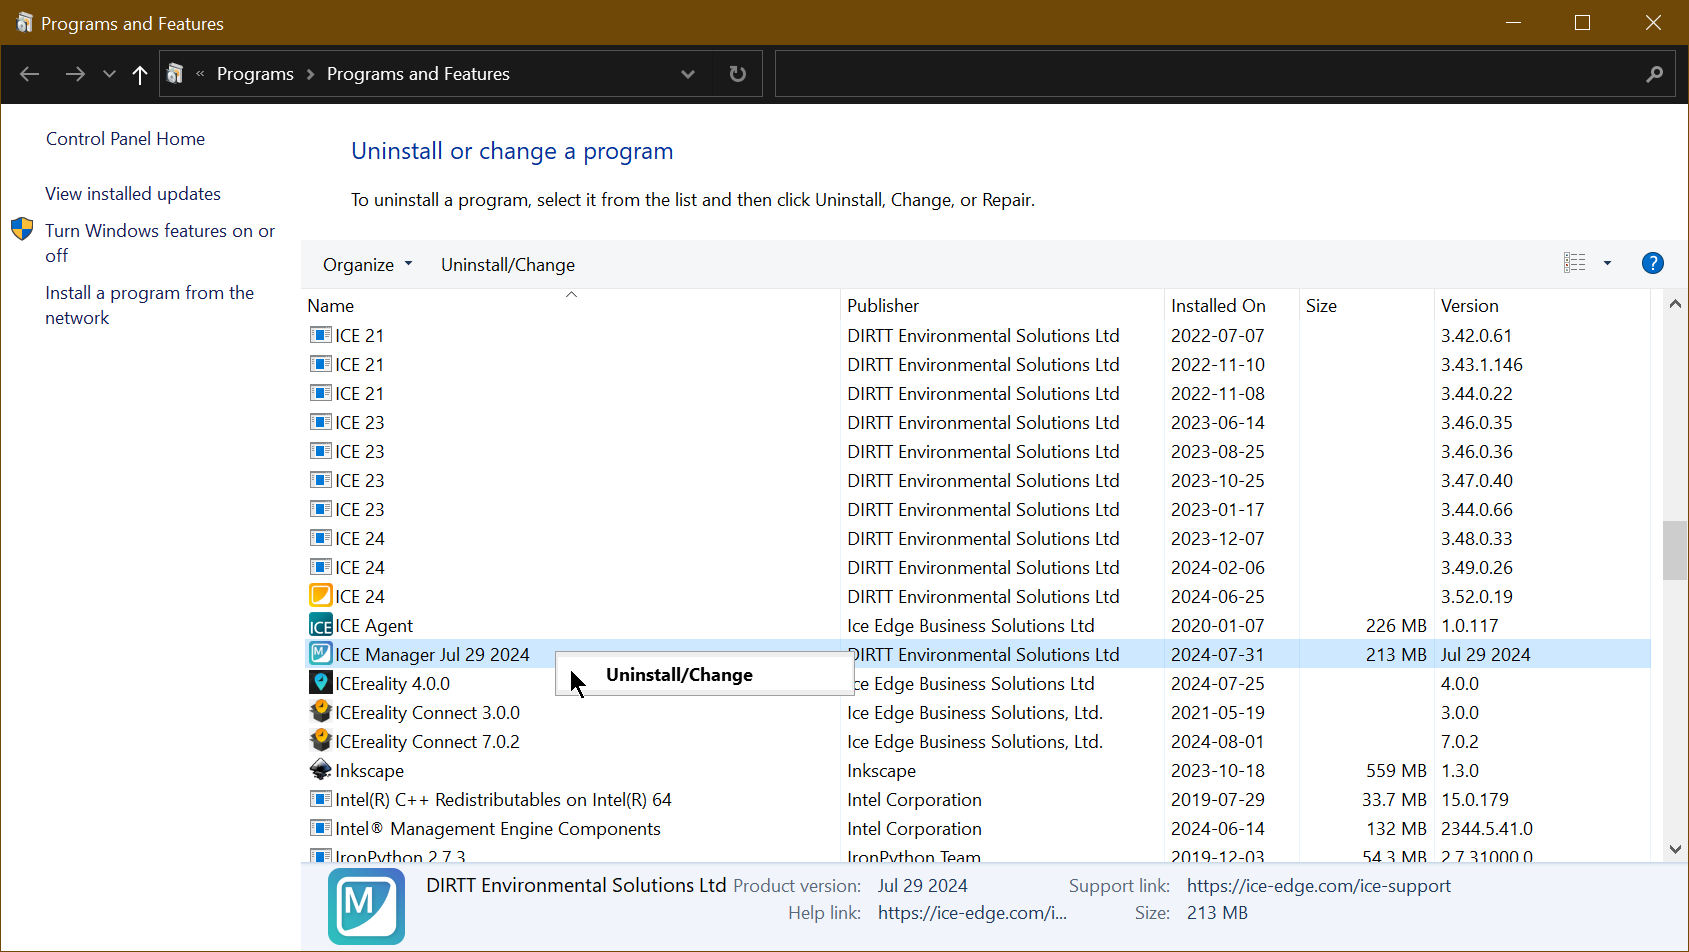This screenshot has height=952, width=1689.
Task: Click the search magnifier icon
Action: (x=1655, y=74)
